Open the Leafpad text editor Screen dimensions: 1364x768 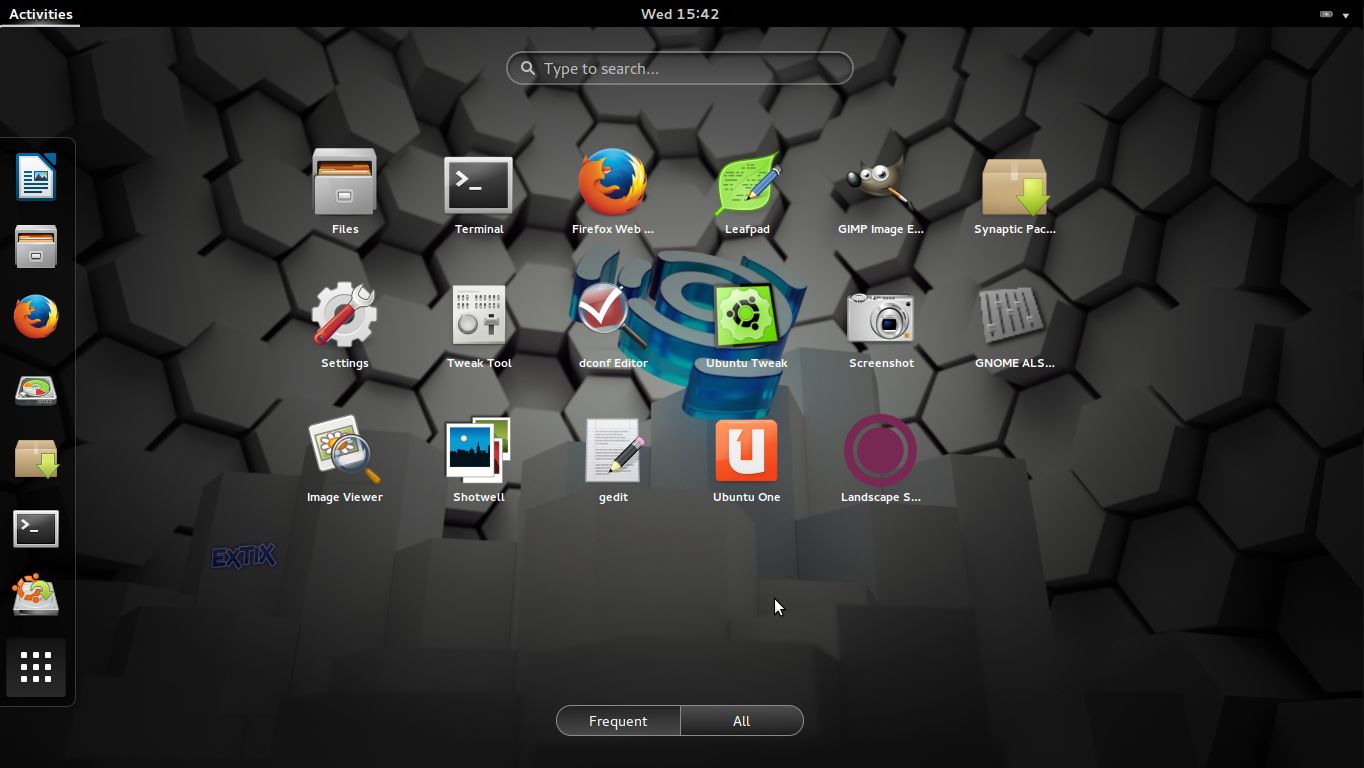[746, 184]
